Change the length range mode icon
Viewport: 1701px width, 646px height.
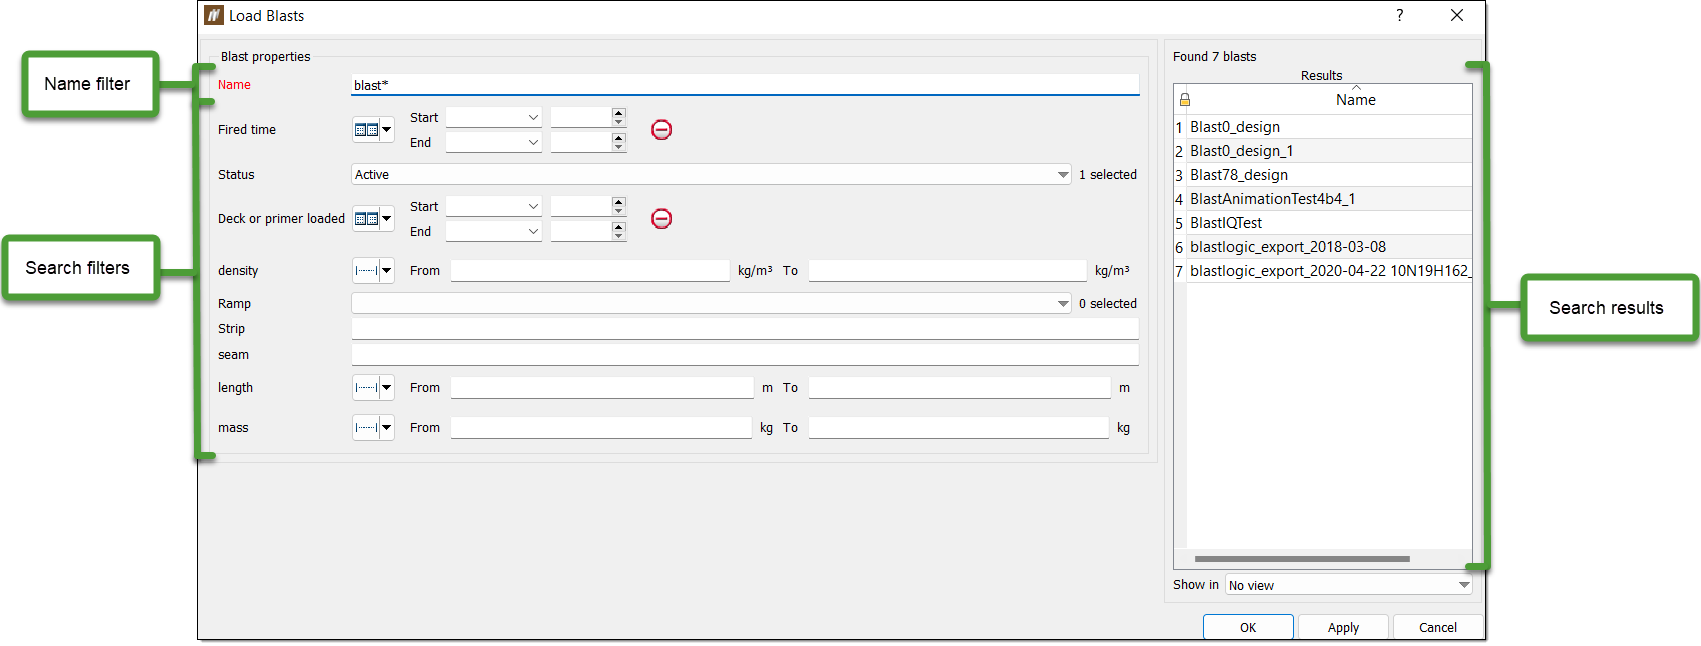(373, 388)
